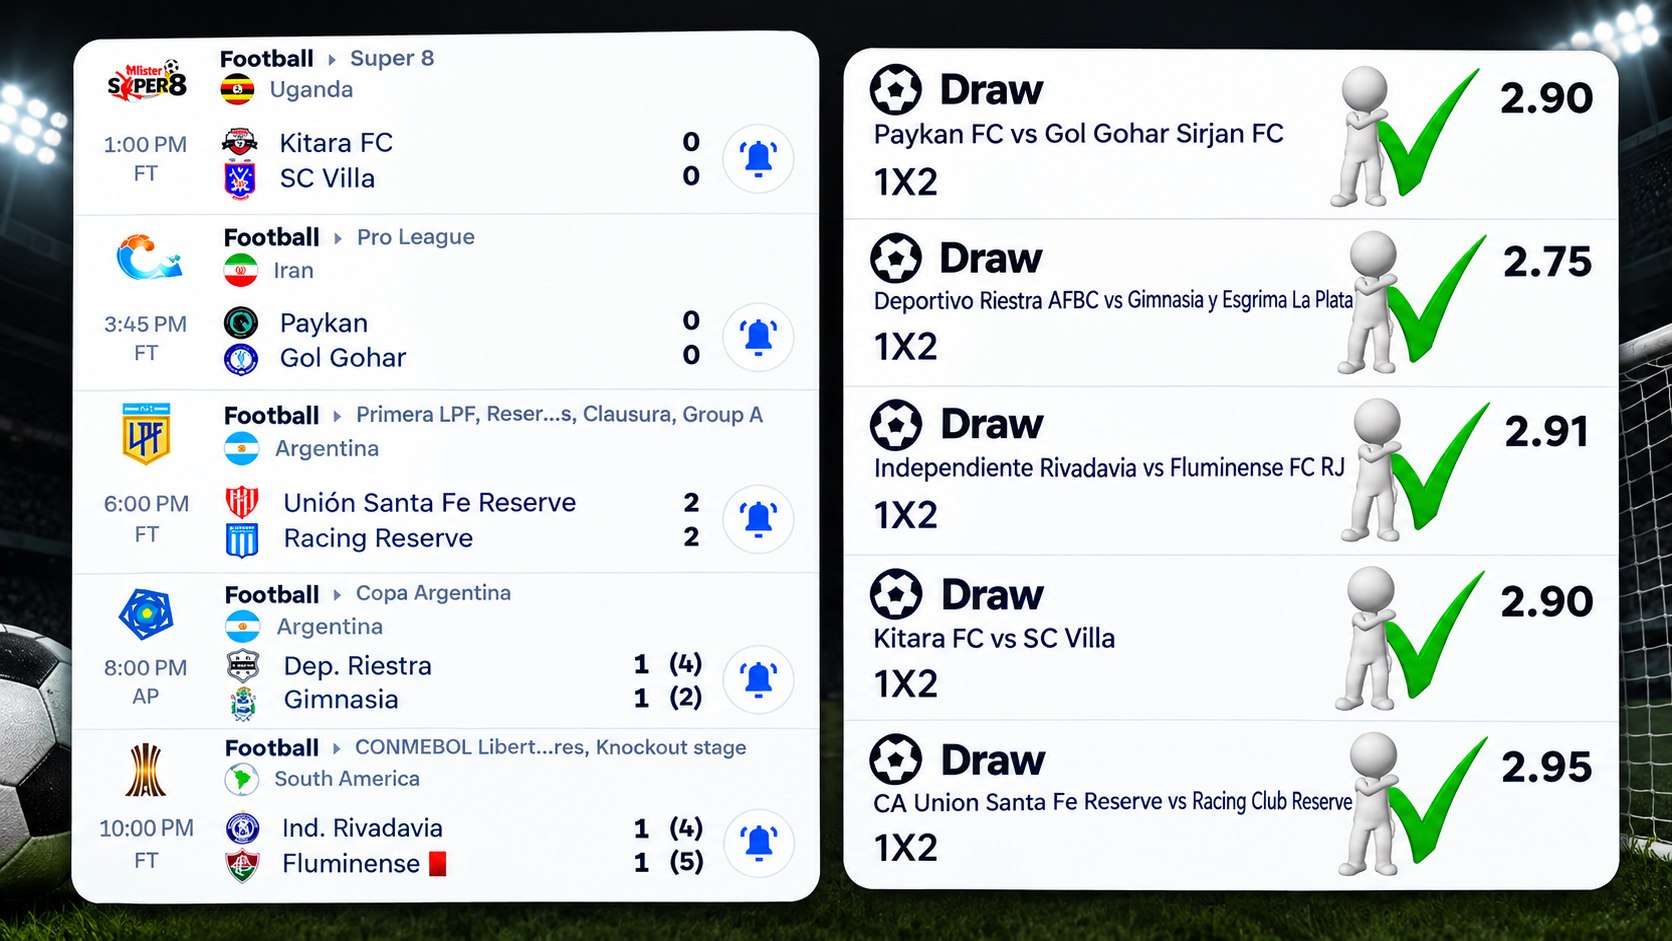Click the 2.95 odds value
The height and width of the screenshot is (941, 1672).
tap(1546, 767)
